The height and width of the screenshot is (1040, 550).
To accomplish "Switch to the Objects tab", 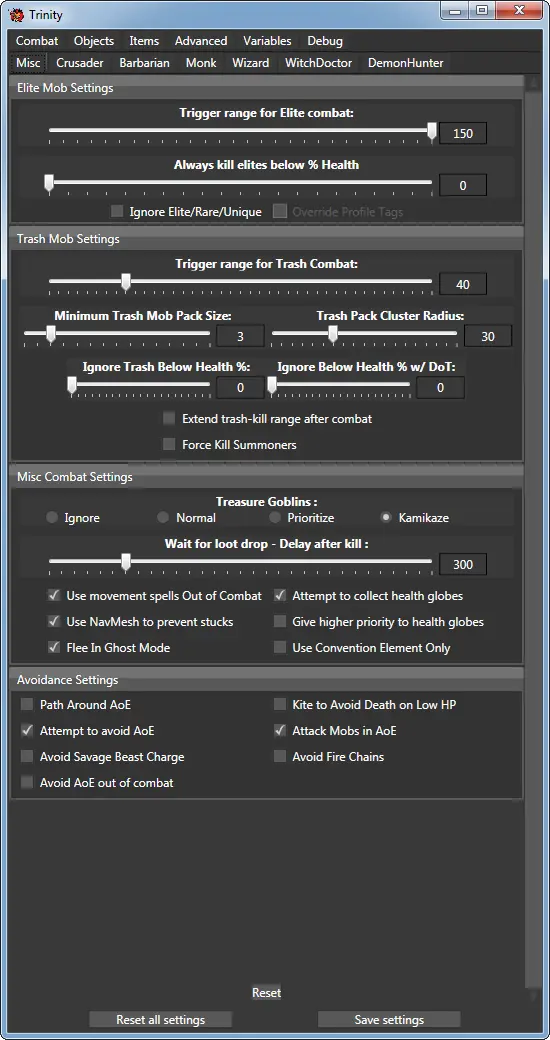I will pyautogui.click(x=94, y=40).
